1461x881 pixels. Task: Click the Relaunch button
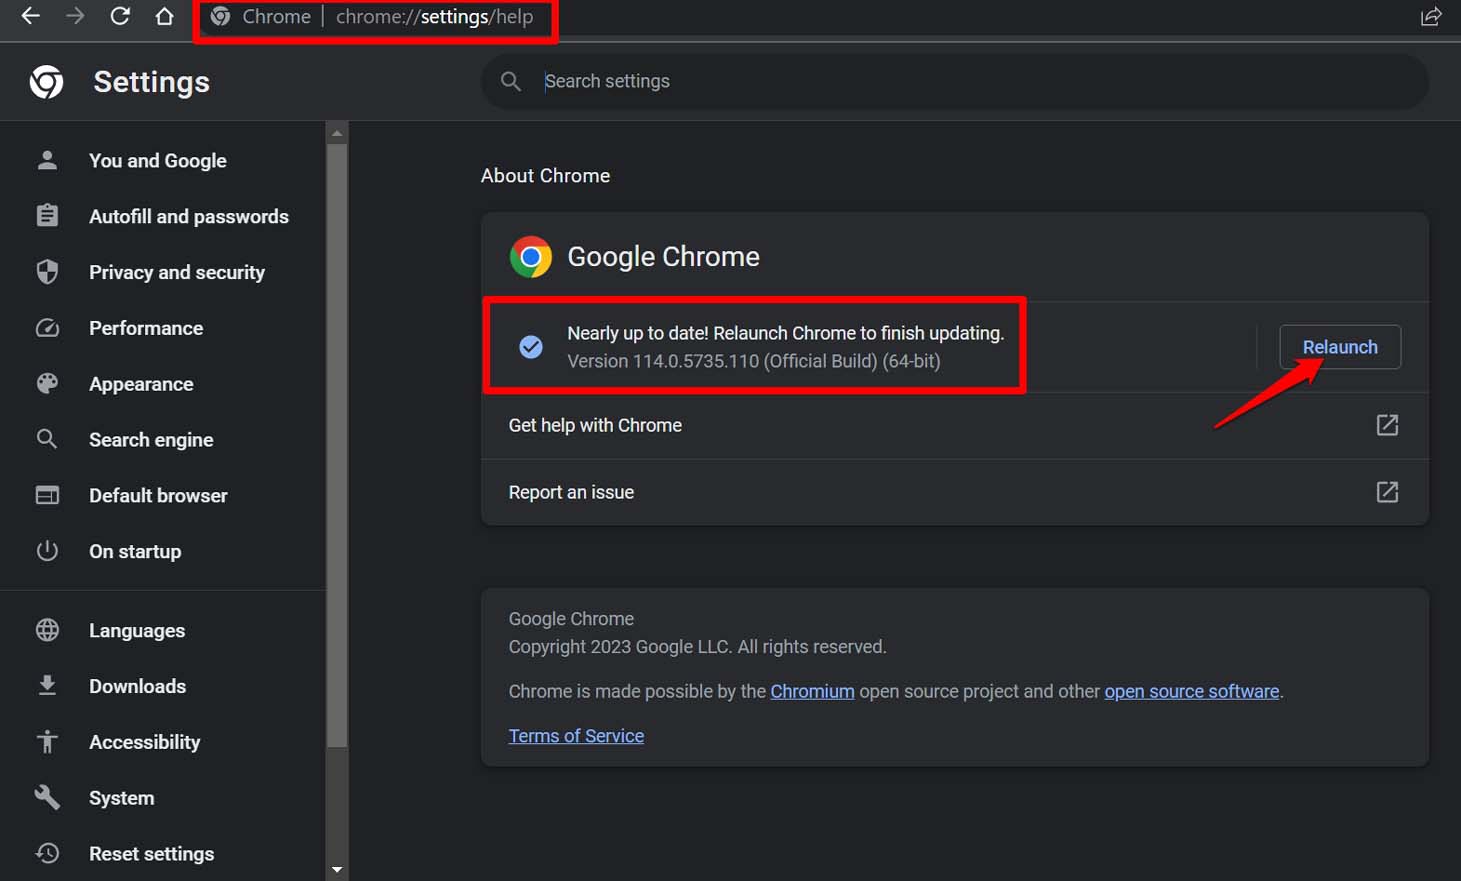point(1340,347)
